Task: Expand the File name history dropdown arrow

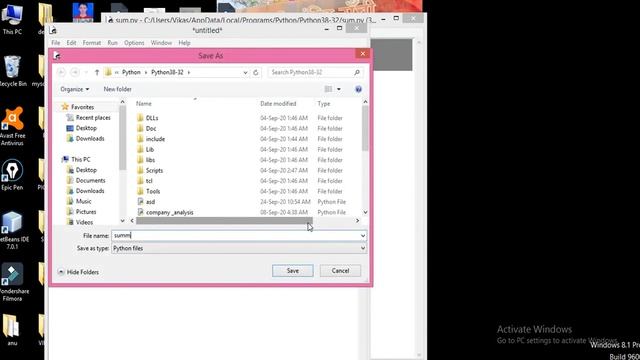Action: (x=362, y=236)
